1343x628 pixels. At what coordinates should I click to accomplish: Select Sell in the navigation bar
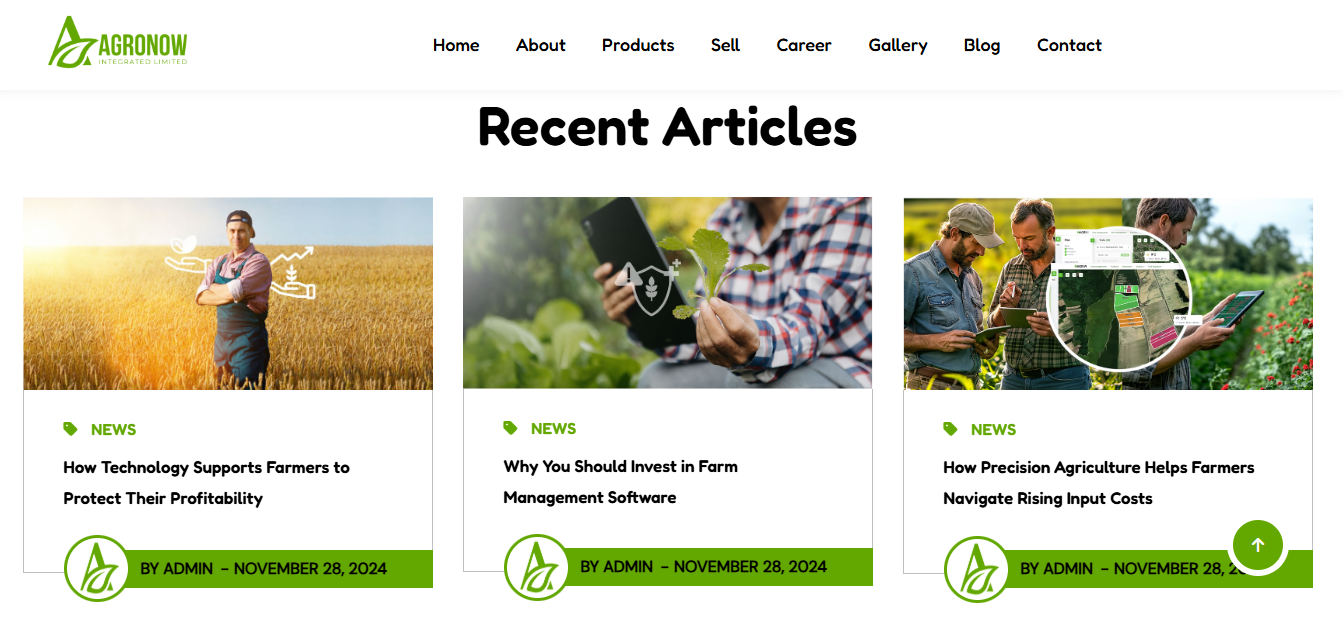[x=726, y=45]
